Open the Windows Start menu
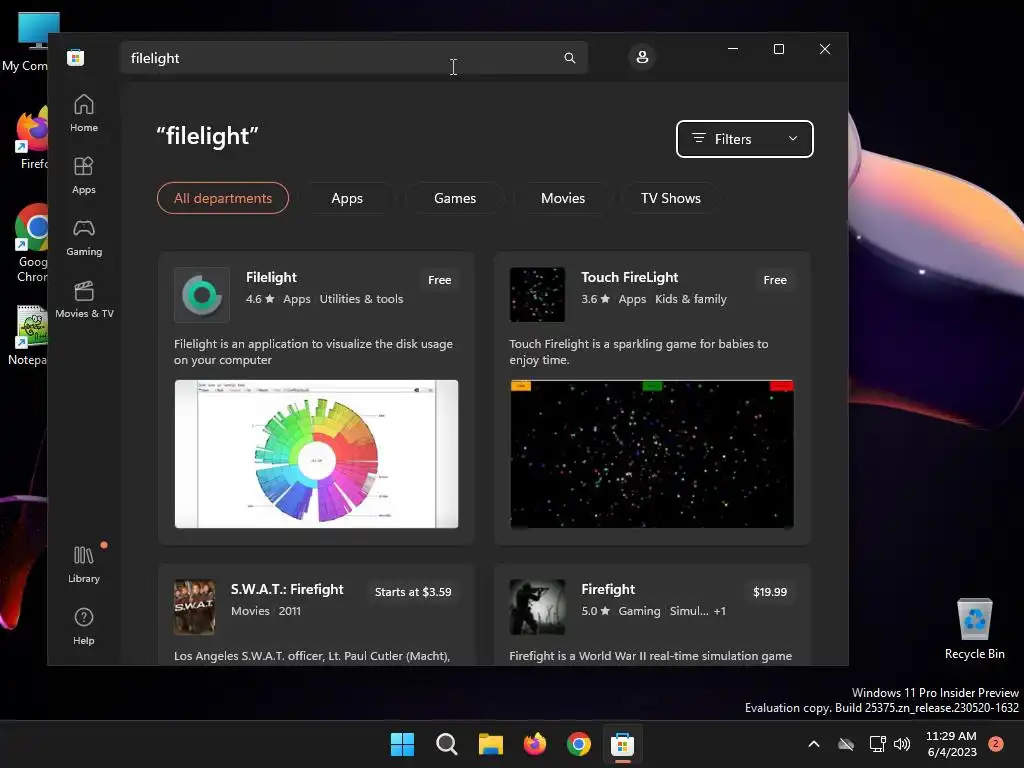The width and height of the screenshot is (1024, 768). tap(402, 744)
